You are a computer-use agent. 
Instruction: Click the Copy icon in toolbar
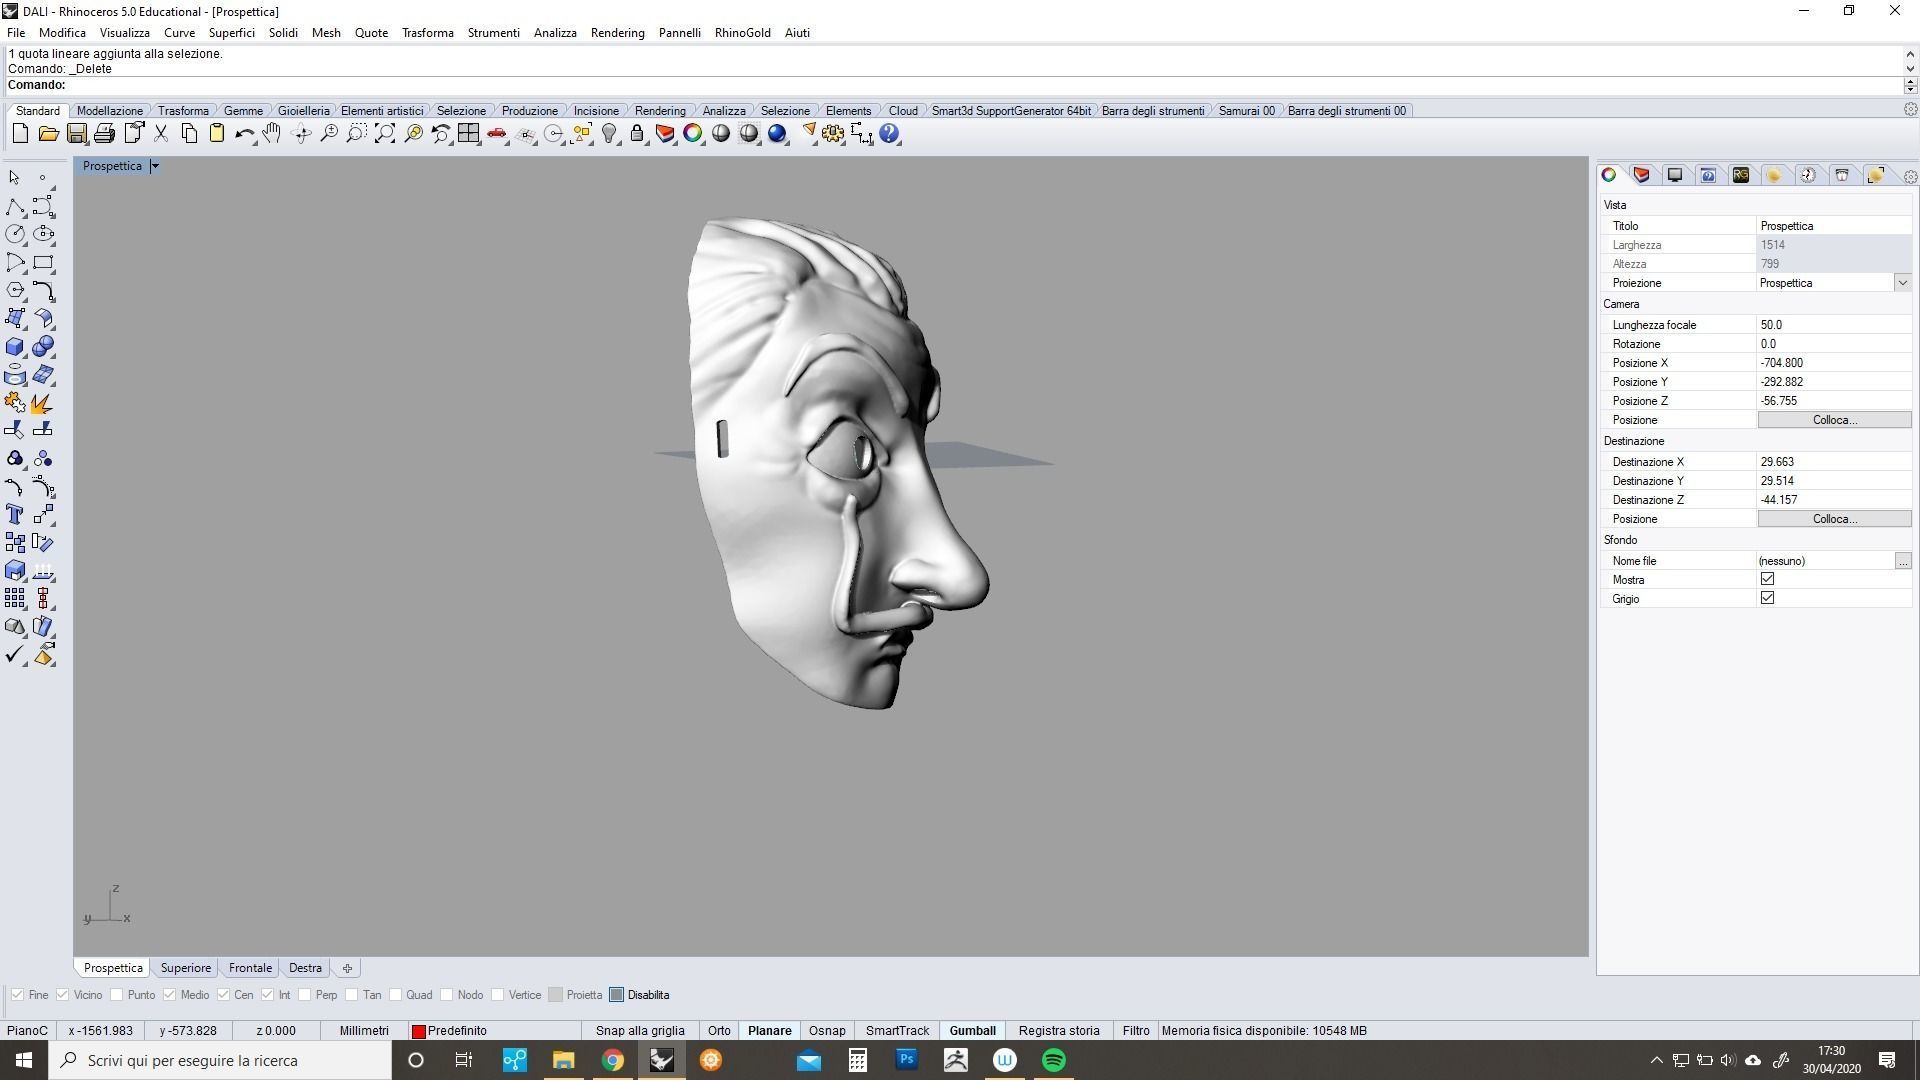point(188,134)
